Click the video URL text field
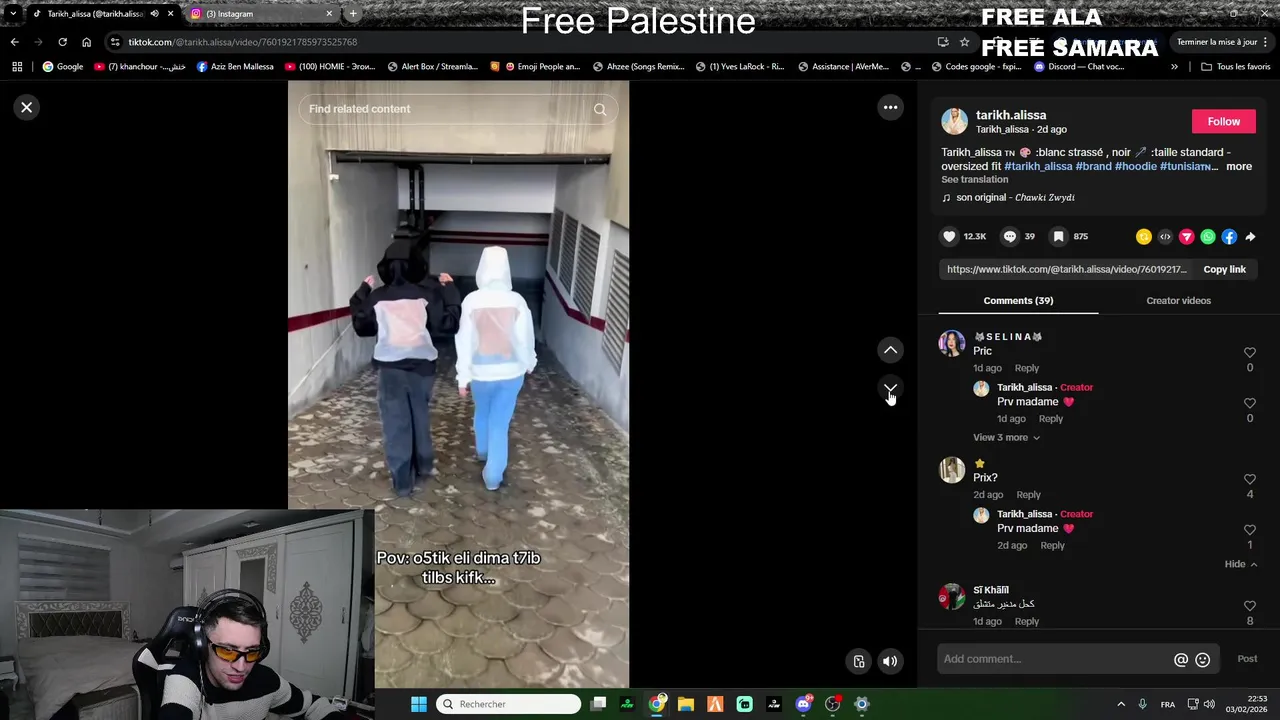This screenshot has height=720, width=1280. click(x=1066, y=269)
